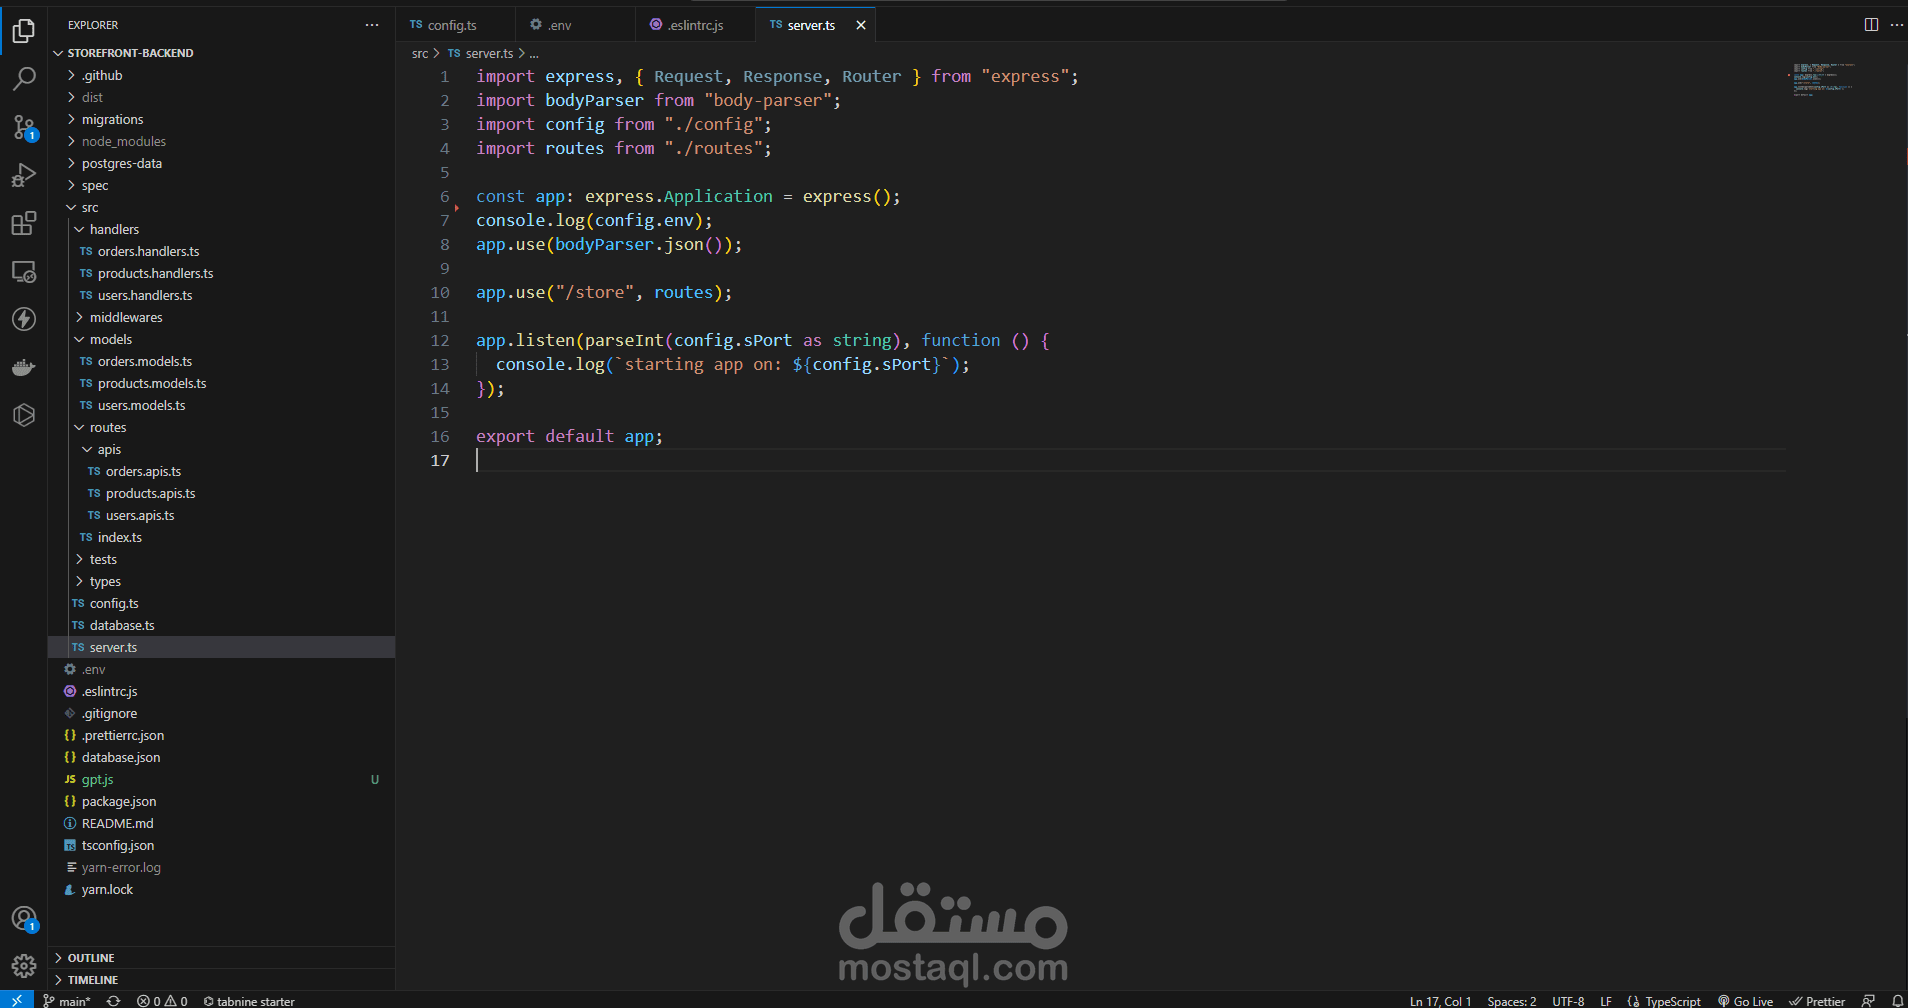1908x1008 pixels.
Task: Toggle the split editor button
Action: 1871,24
